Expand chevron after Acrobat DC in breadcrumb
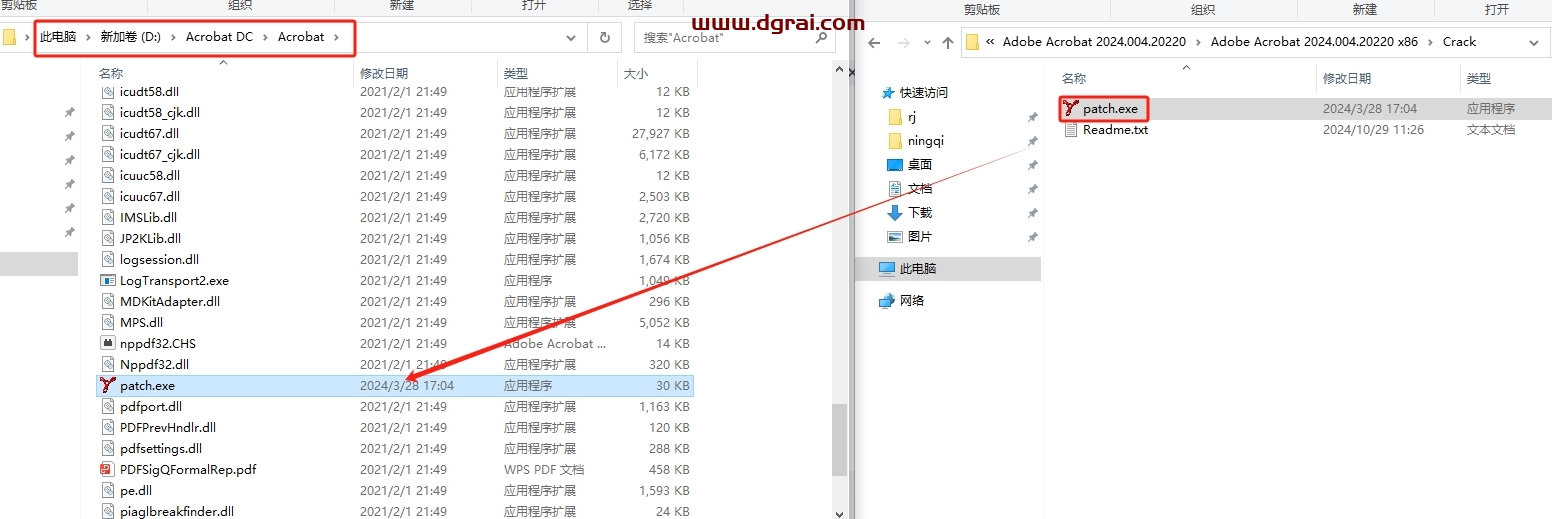This screenshot has width=1552, height=519. pyautogui.click(x=265, y=37)
